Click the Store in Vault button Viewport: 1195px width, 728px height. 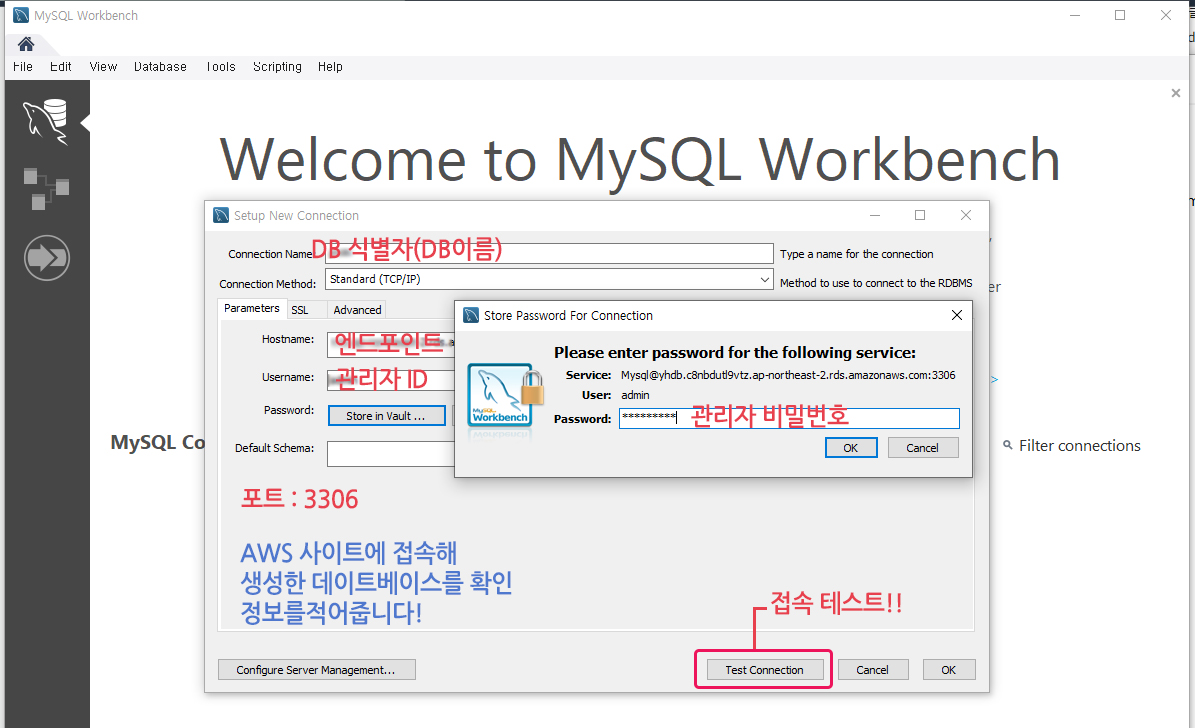click(386, 415)
